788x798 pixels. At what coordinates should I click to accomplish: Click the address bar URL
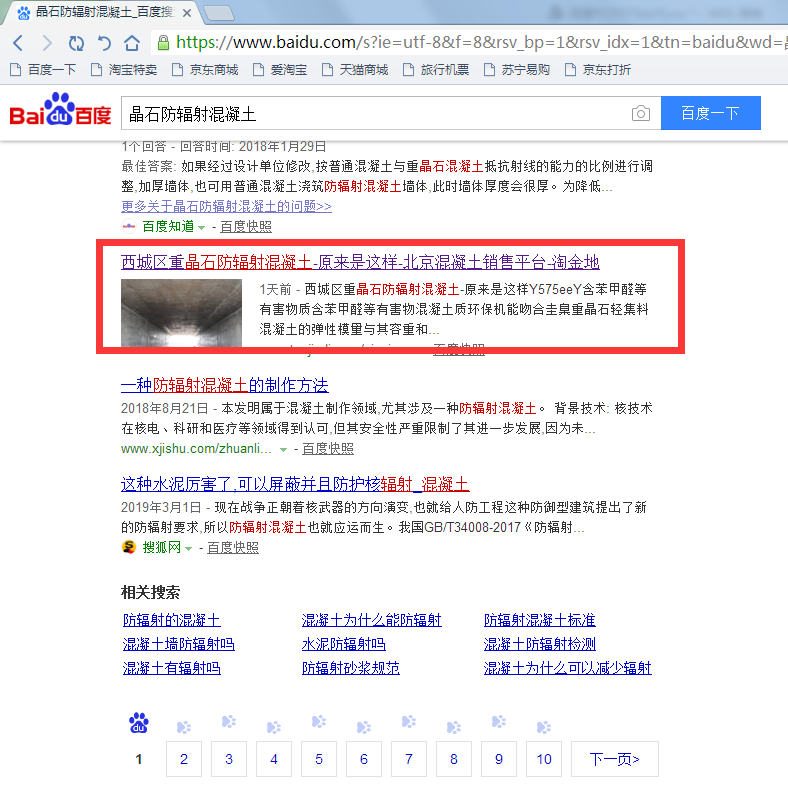coord(481,43)
